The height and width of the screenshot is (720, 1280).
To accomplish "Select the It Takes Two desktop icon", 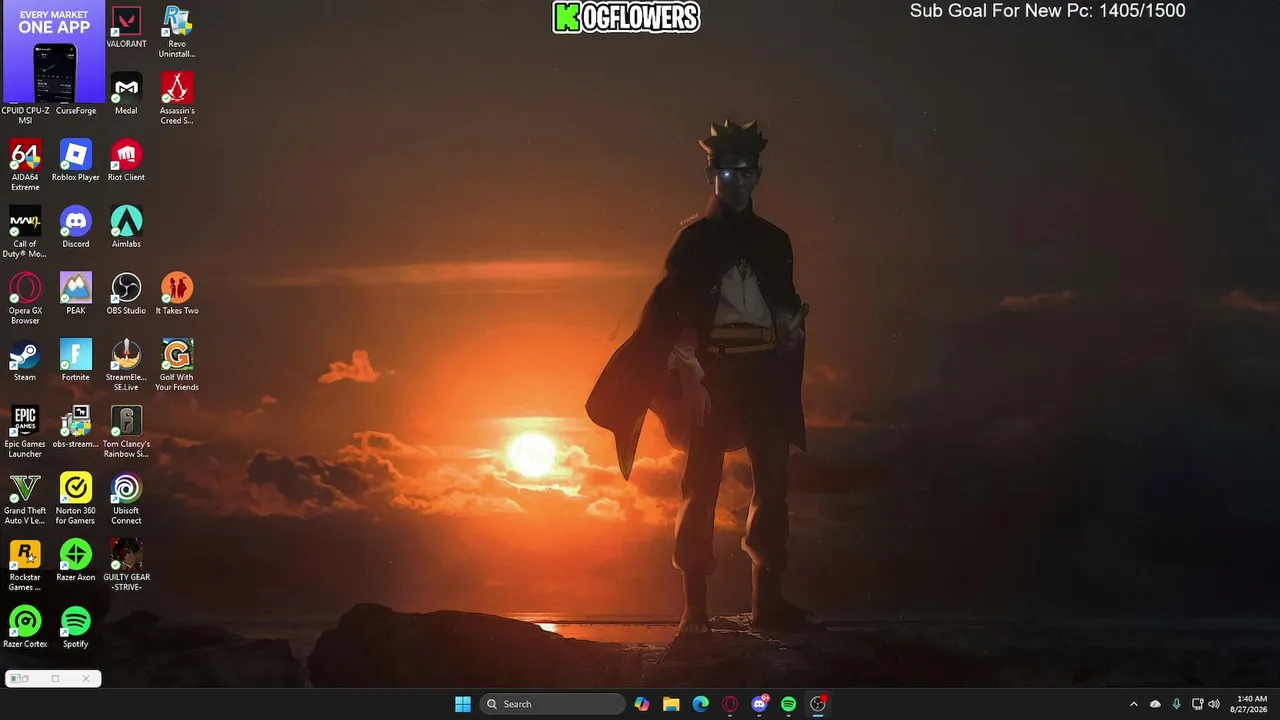I will coord(177,294).
